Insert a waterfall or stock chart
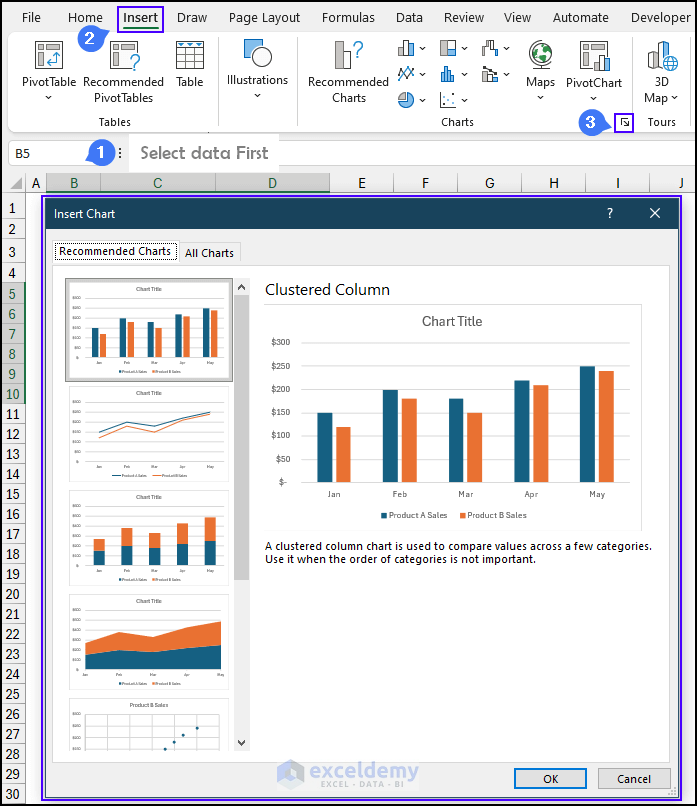This screenshot has width=697, height=806. (x=490, y=48)
